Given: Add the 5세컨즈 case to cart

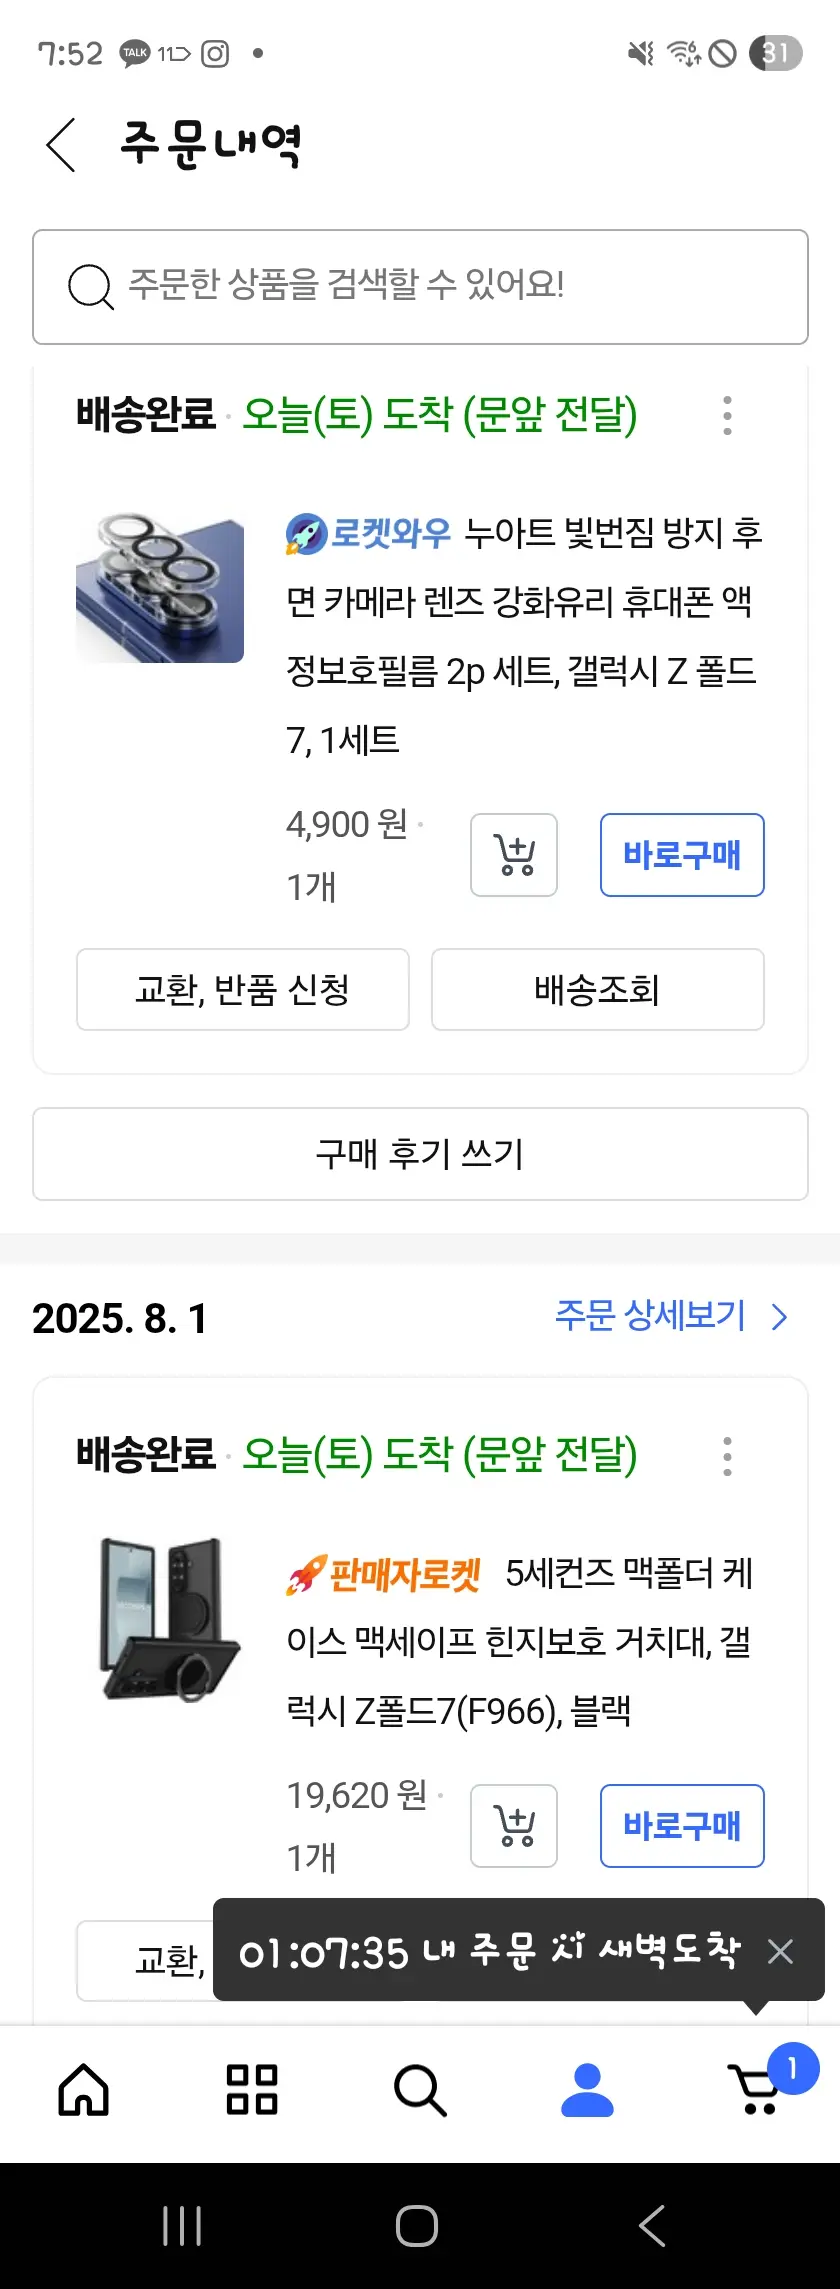Looking at the screenshot, I should pos(514,1826).
